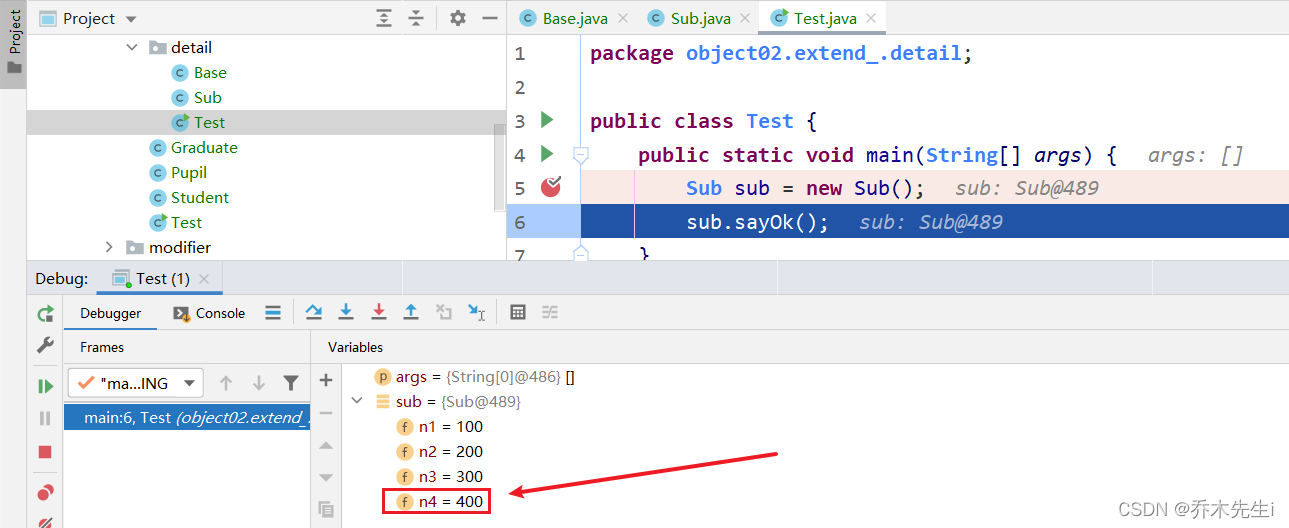Resume program with green play icon
1289x528 pixels.
(x=45, y=386)
